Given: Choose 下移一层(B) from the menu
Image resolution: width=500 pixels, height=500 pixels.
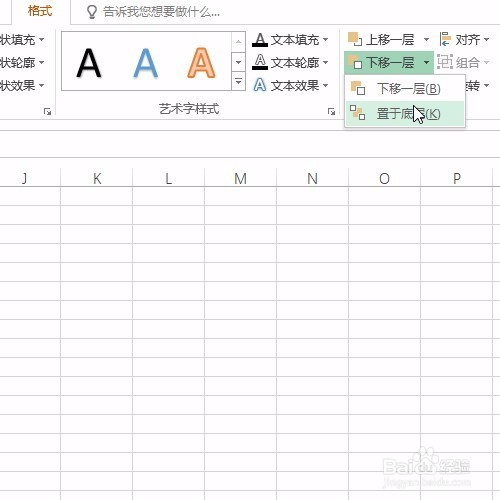Looking at the screenshot, I should click(405, 89).
